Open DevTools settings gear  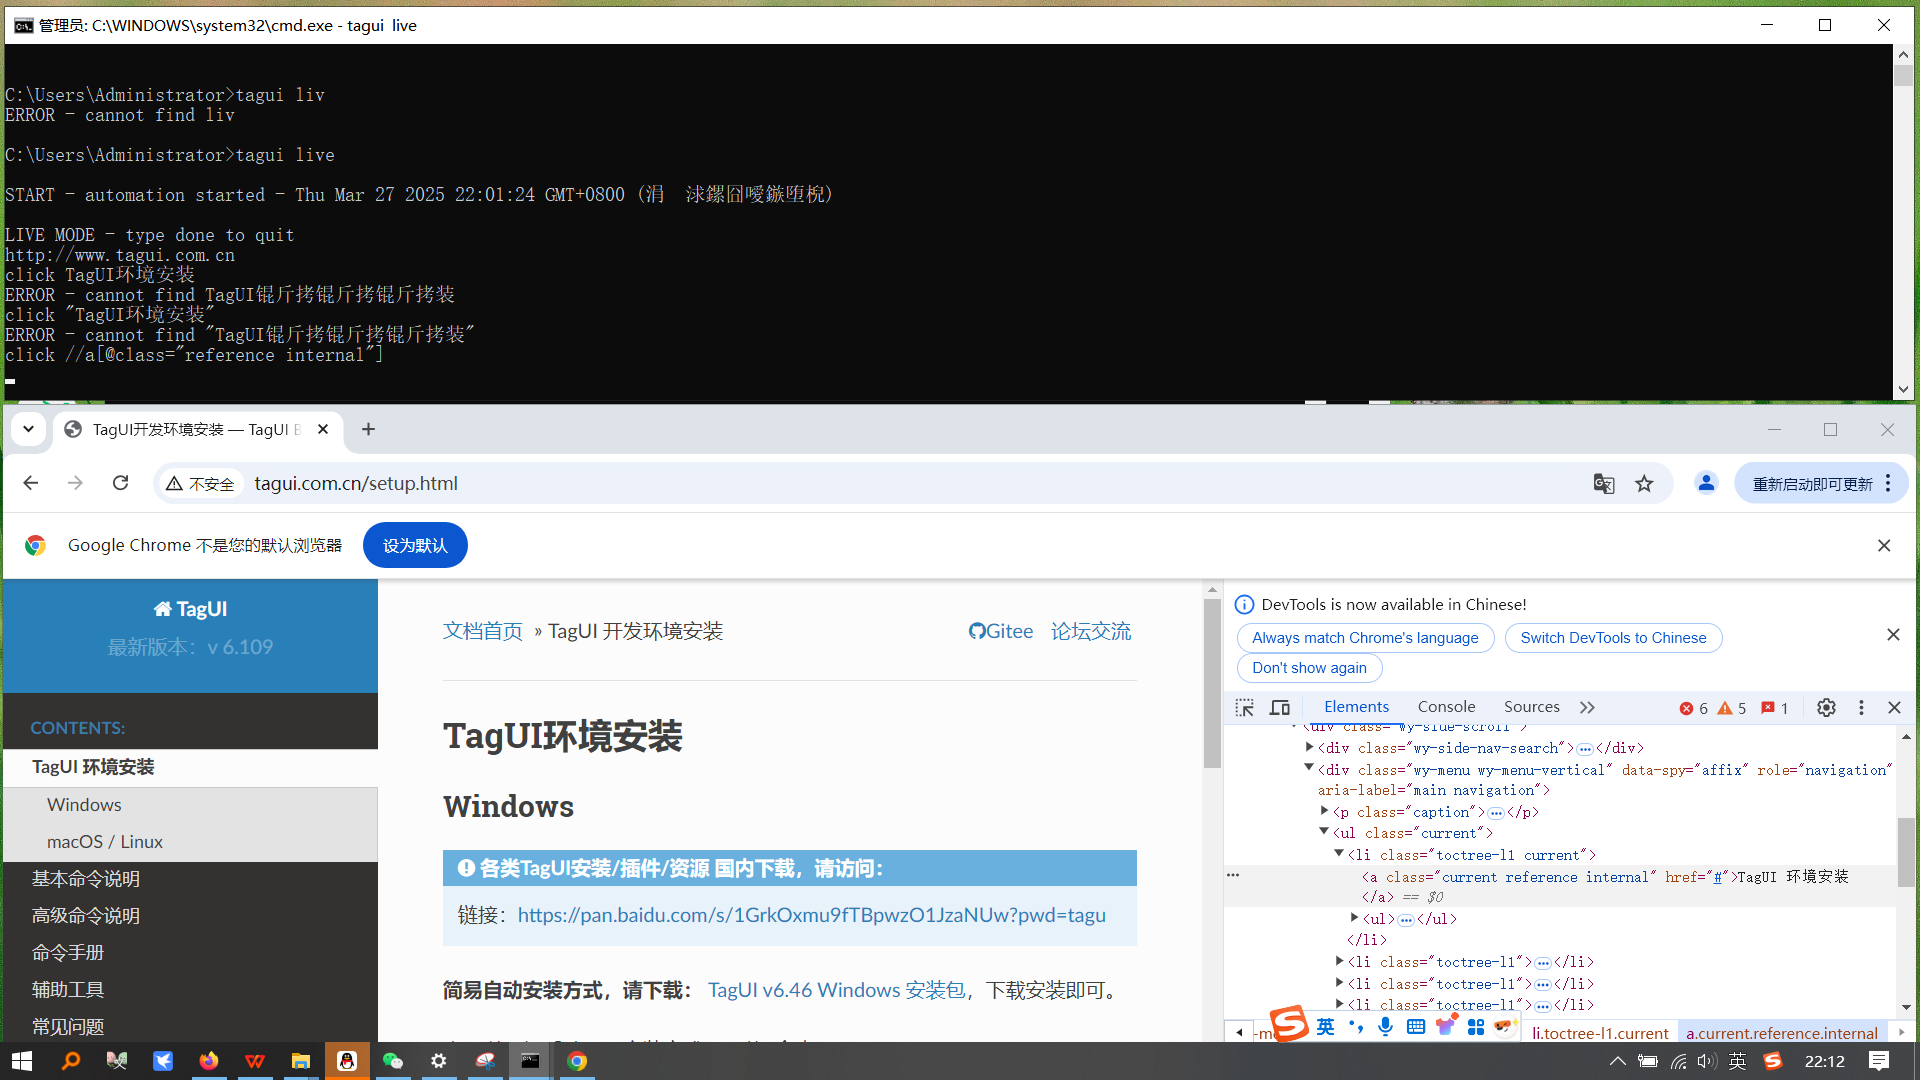1826,708
